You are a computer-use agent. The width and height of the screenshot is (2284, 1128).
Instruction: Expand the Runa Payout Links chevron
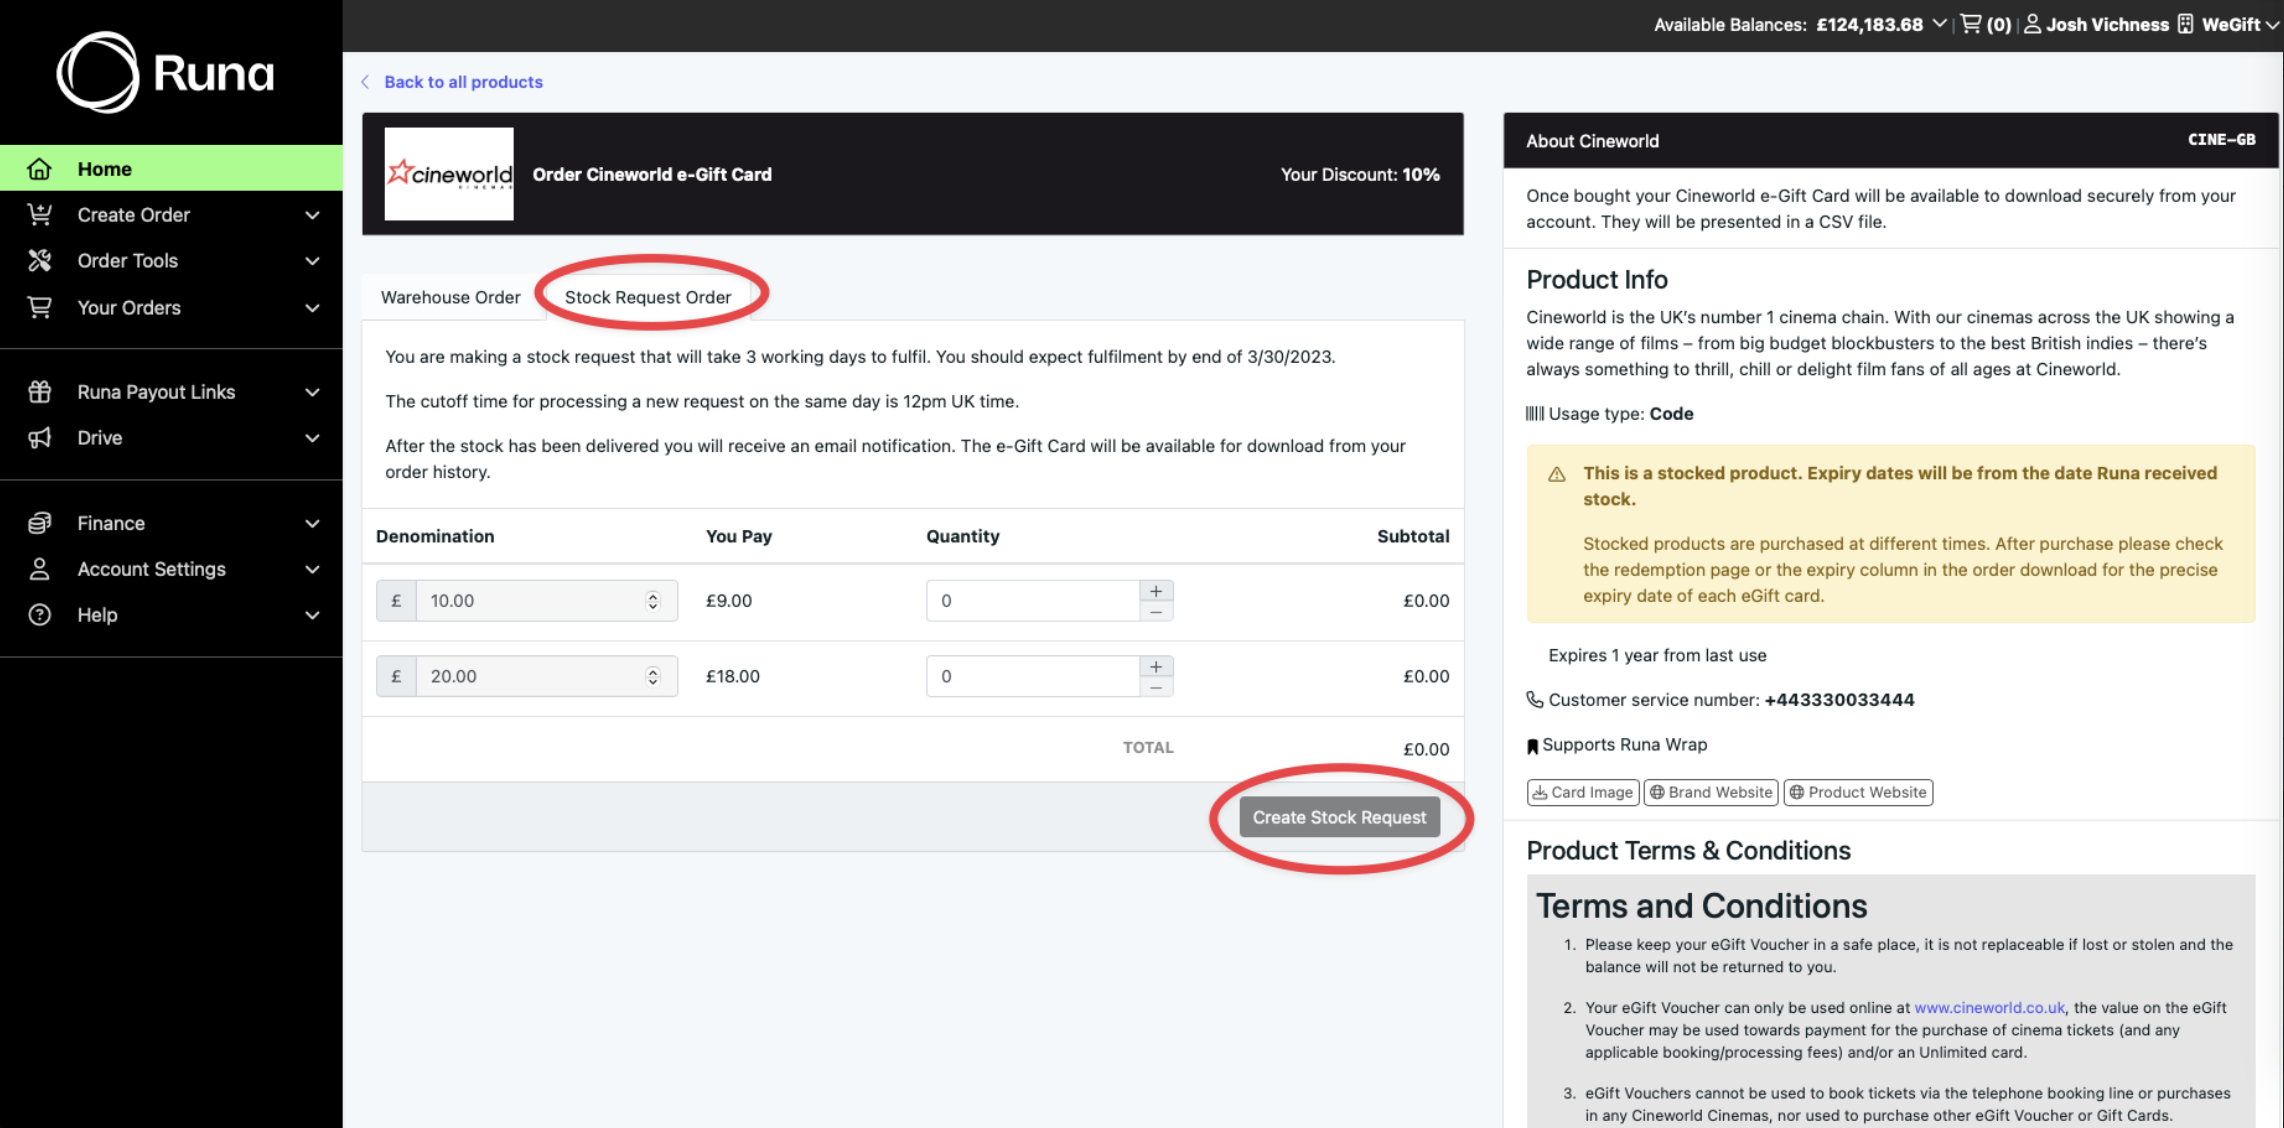pos(312,392)
